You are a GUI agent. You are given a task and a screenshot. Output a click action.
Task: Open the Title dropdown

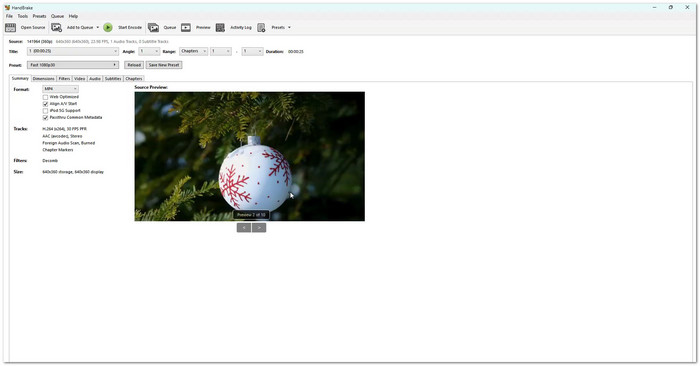coord(73,51)
